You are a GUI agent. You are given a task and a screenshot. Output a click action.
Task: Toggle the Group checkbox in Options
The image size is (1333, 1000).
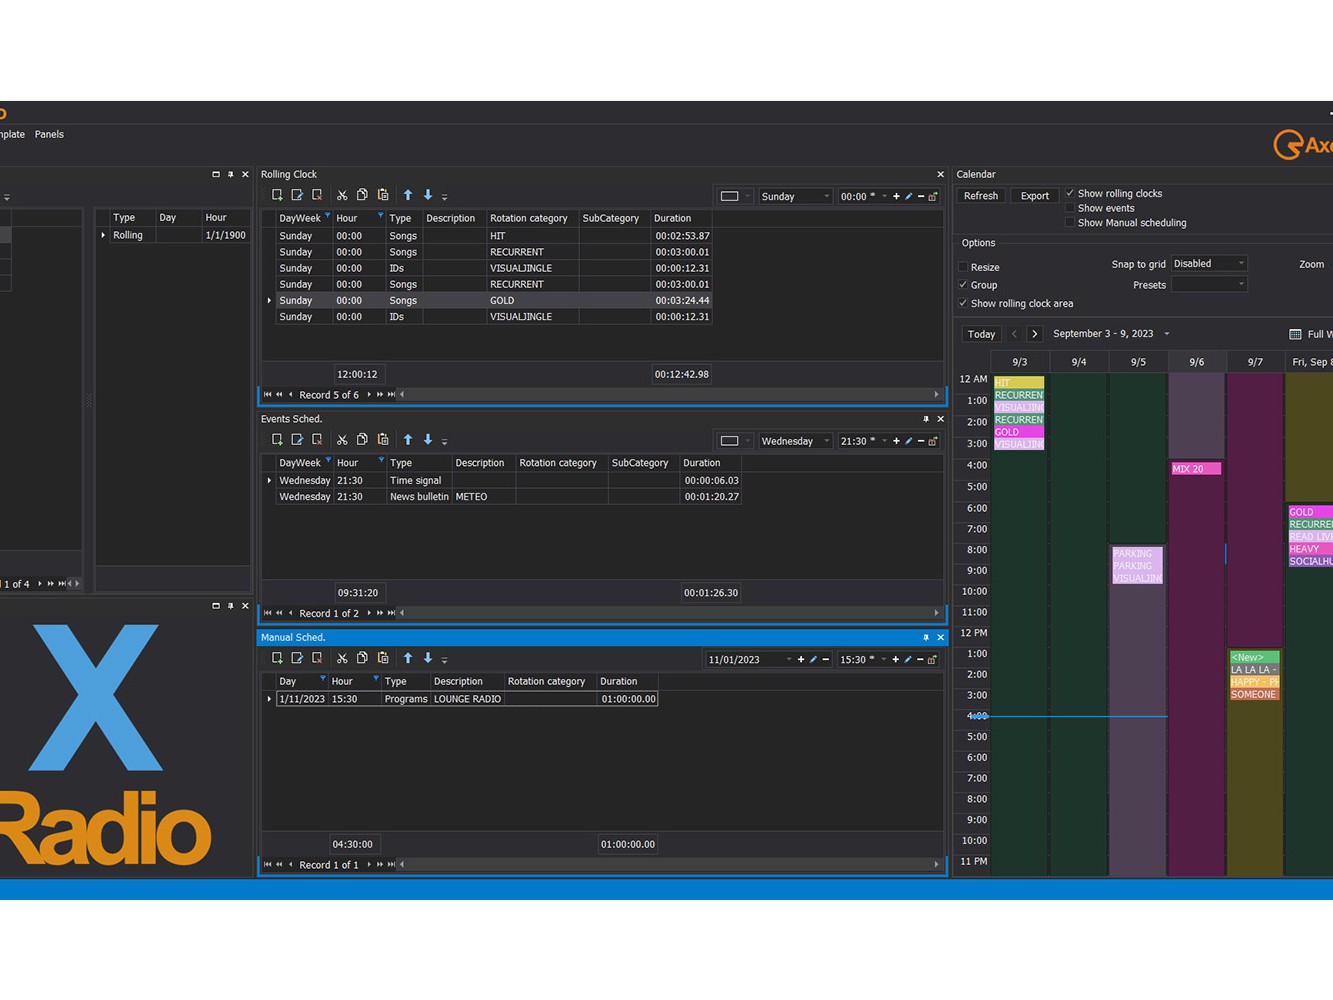click(x=963, y=285)
